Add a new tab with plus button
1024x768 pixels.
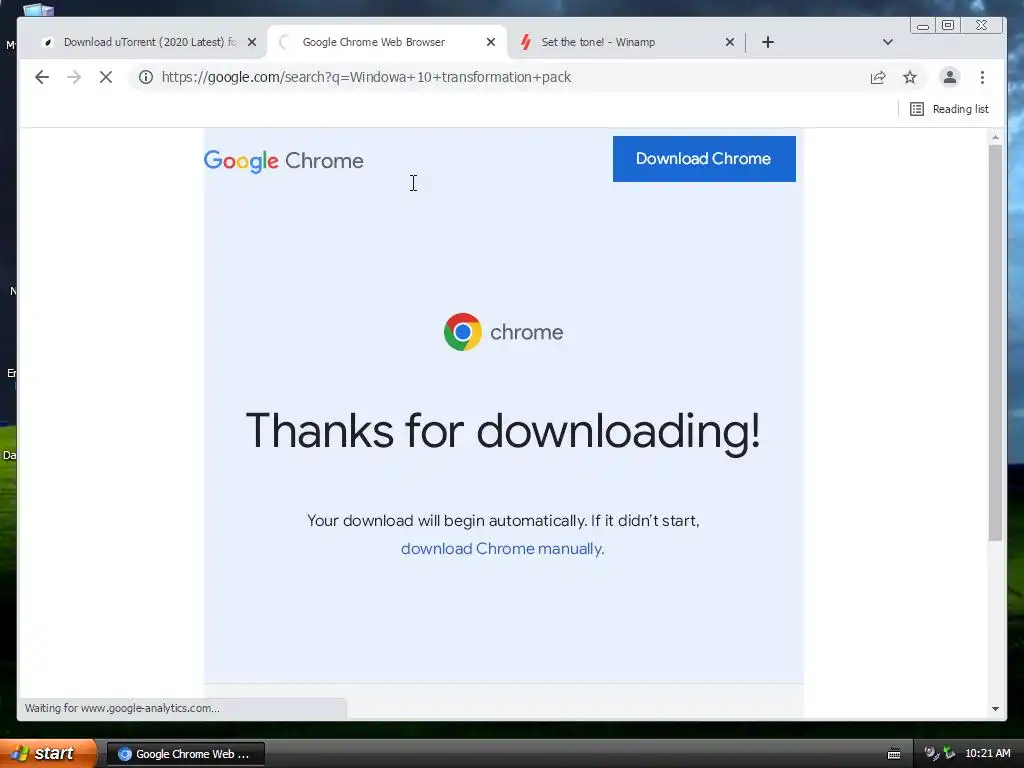click(x=768, y=42)
